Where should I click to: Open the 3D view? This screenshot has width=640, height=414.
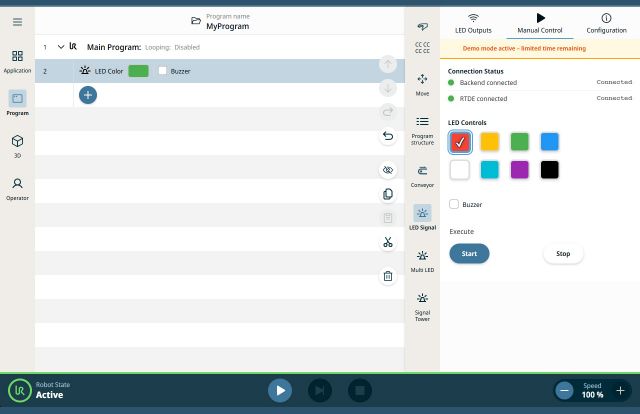click(17, 146)
